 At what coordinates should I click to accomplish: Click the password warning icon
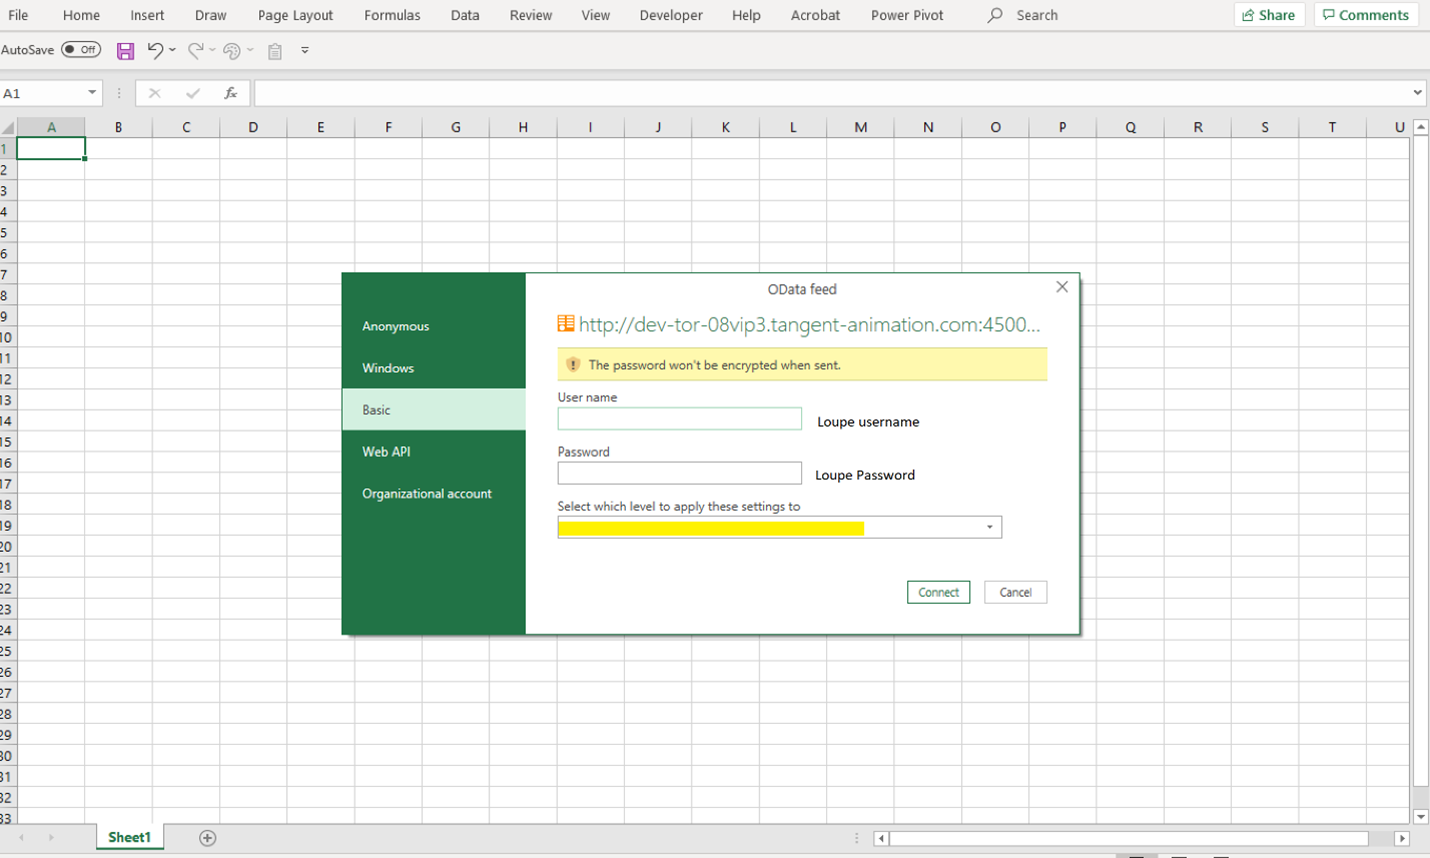click(x=573, y=365)
